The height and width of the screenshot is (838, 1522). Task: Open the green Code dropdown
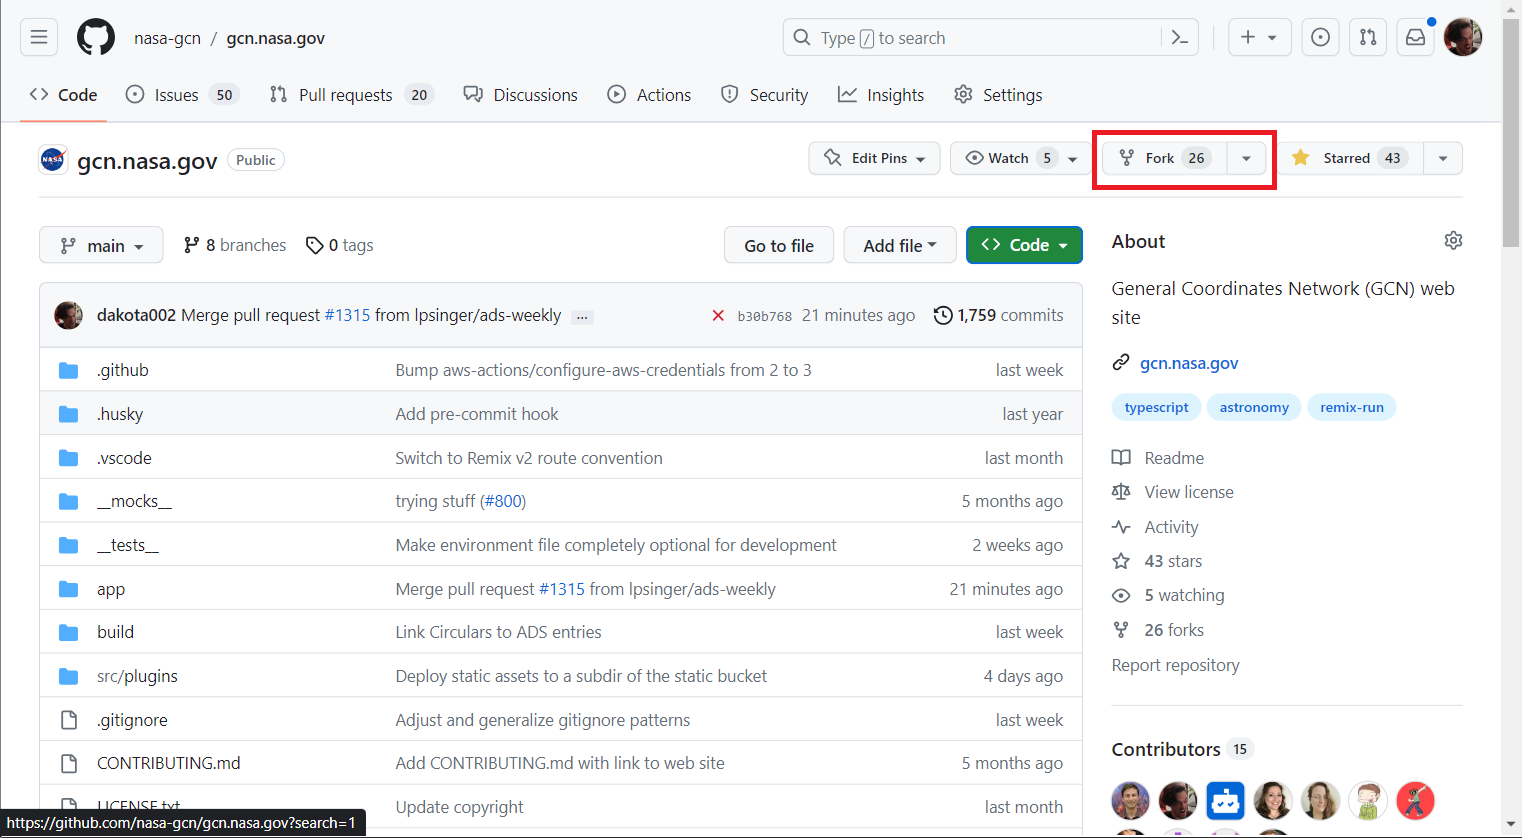(1024, 245)
